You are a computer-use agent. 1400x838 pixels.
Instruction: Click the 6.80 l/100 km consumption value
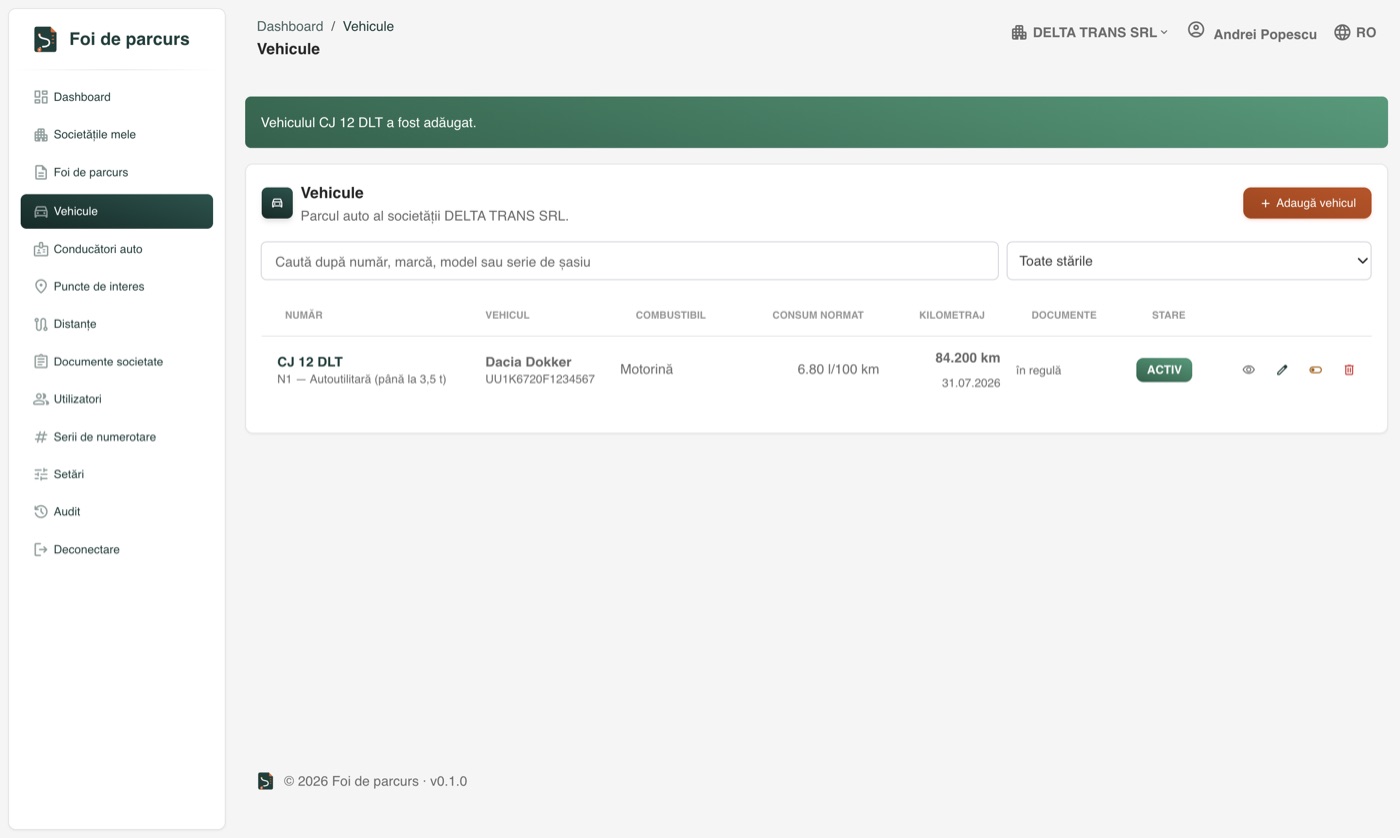coord(838,370)
